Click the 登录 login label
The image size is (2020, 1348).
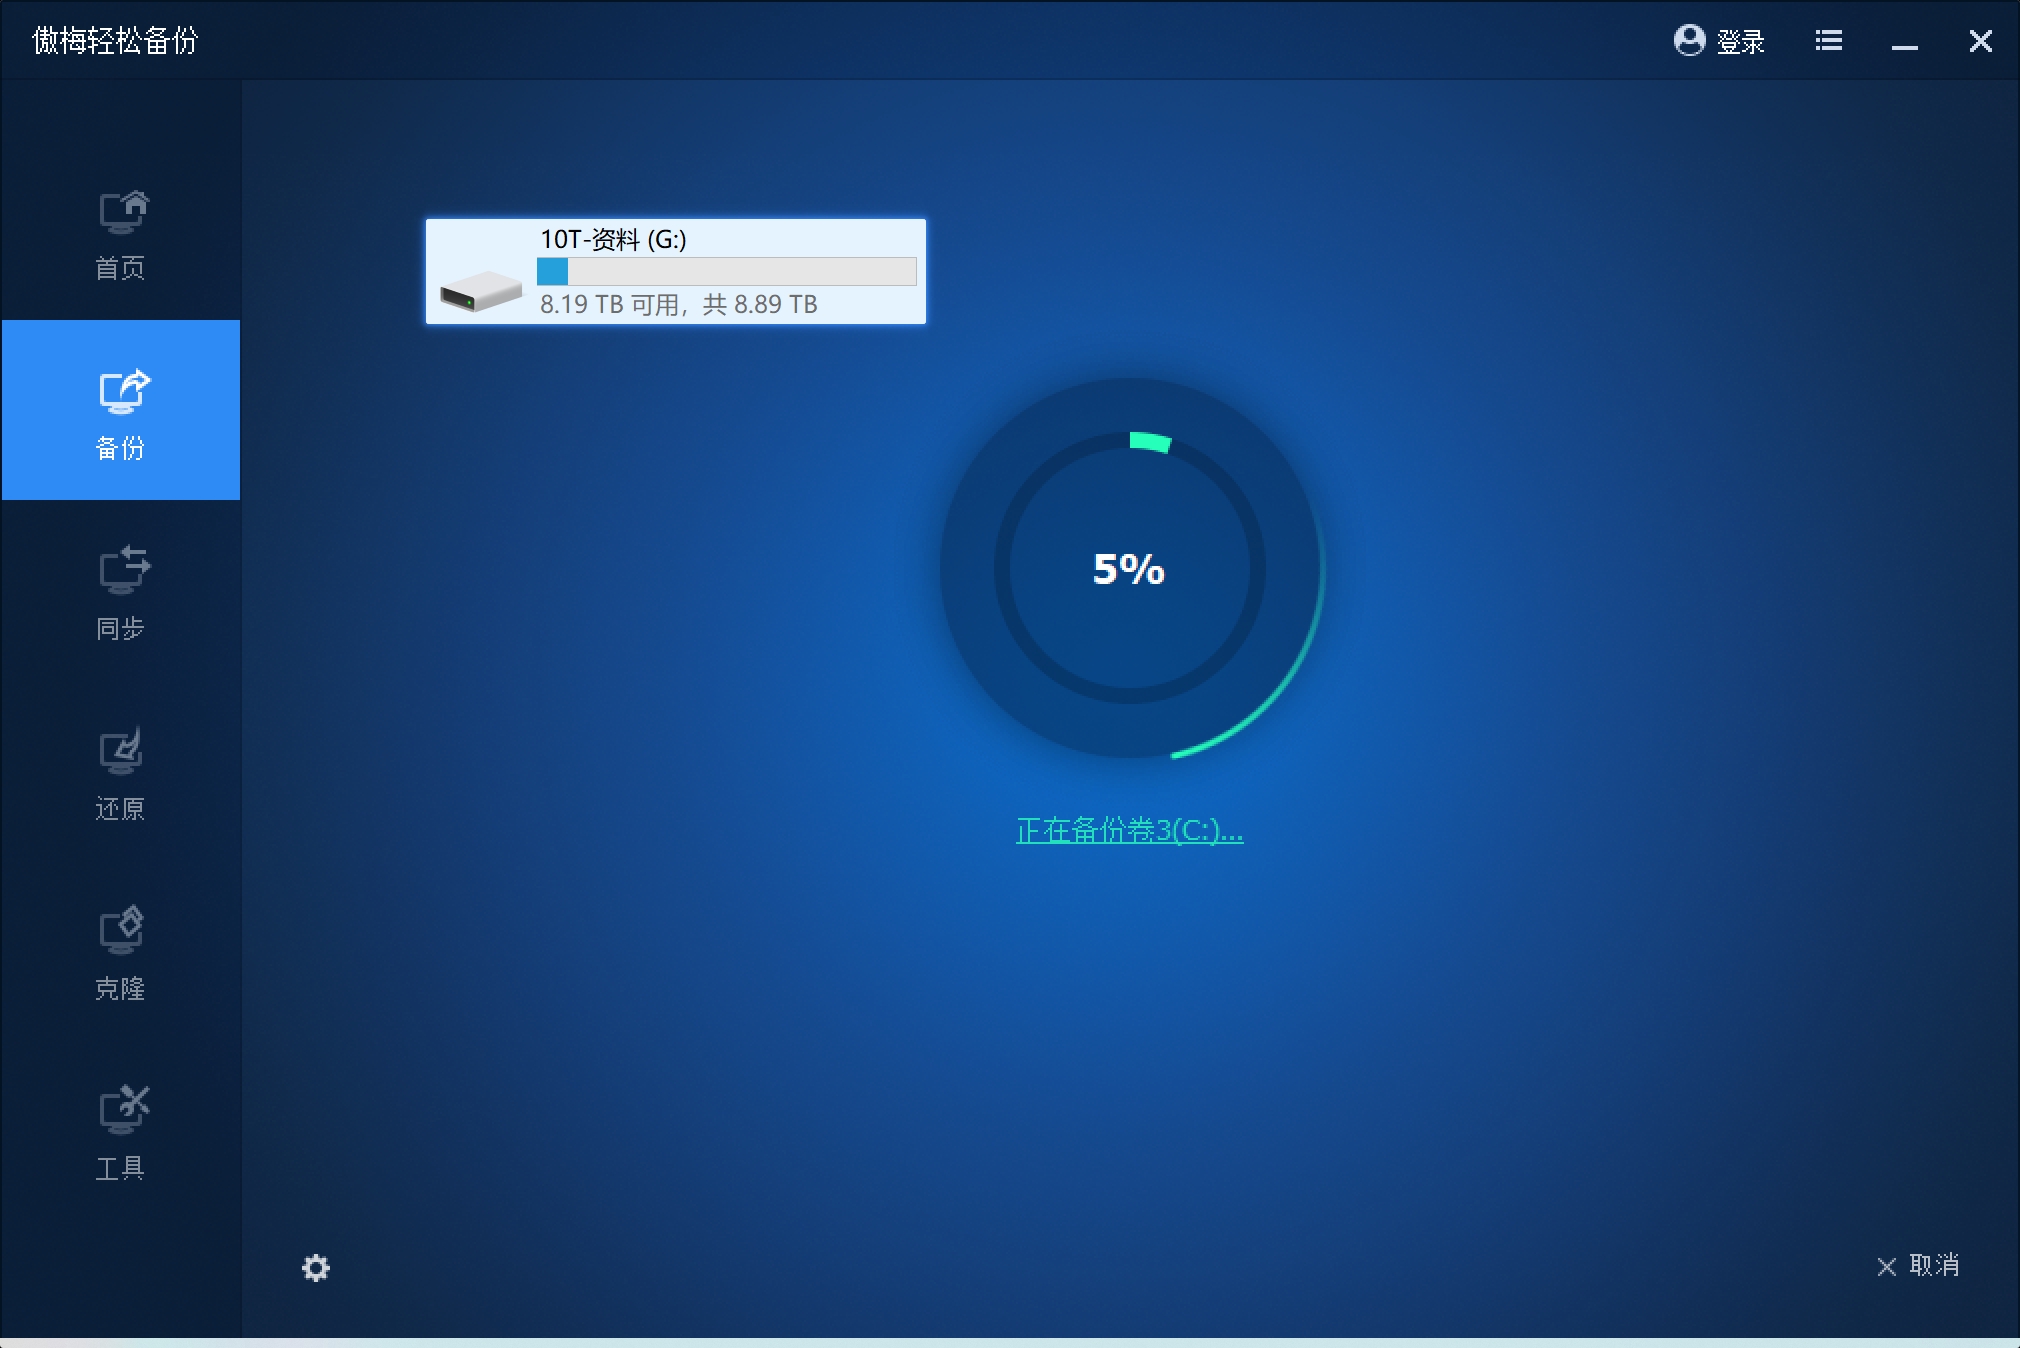click(1740, 41)
